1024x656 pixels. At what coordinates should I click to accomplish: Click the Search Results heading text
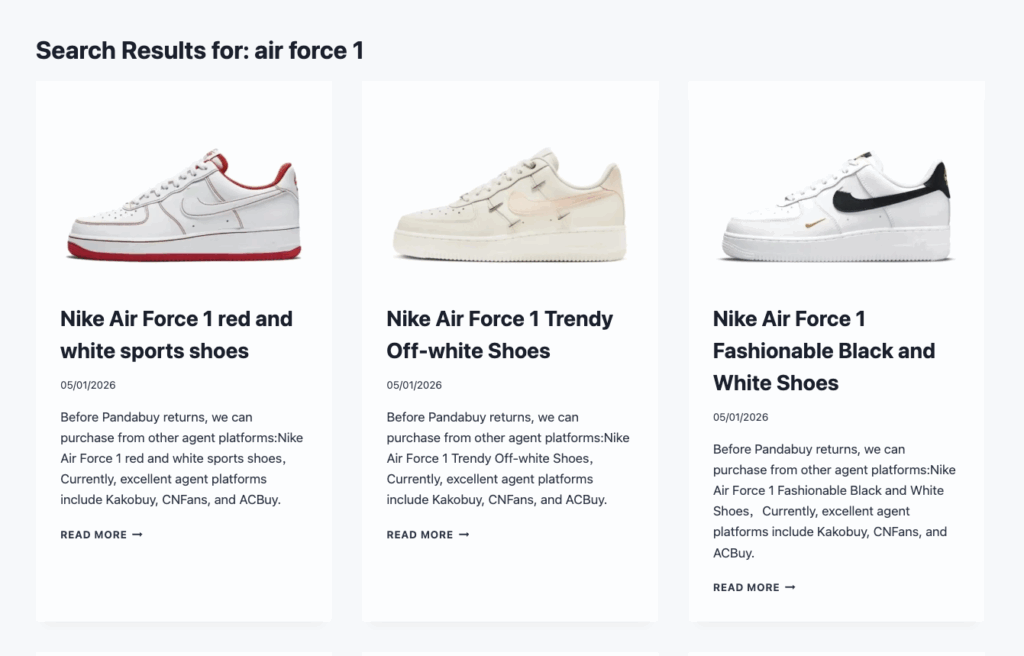pyautogui.click(x=200, y=49)
